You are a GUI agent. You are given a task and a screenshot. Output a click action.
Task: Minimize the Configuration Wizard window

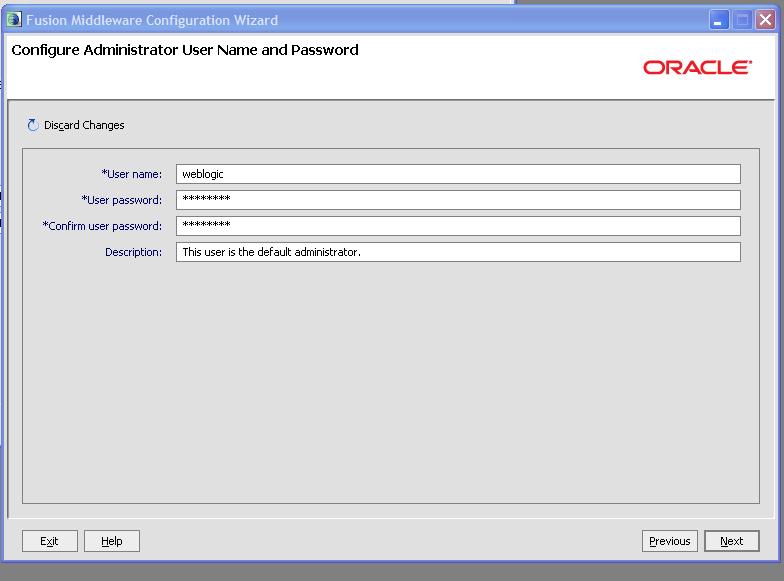point(719,20)
